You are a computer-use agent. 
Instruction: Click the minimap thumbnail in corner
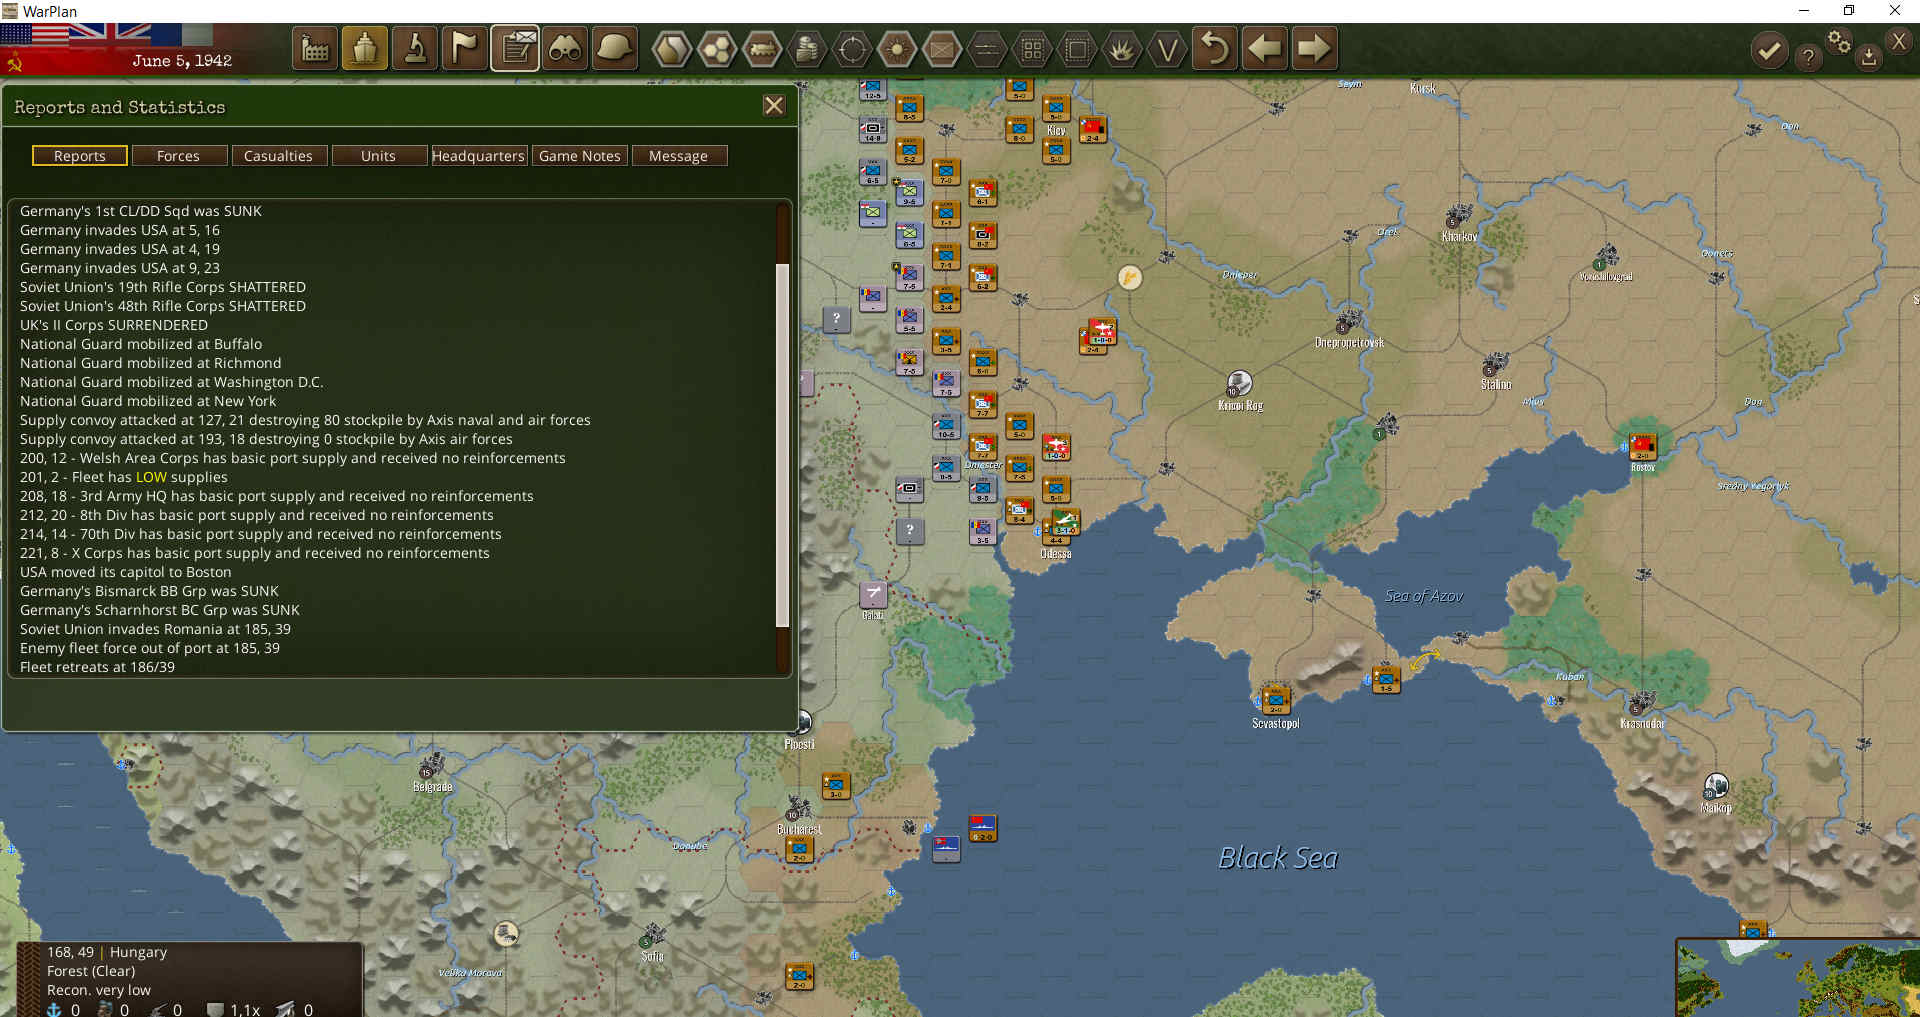1798,978
